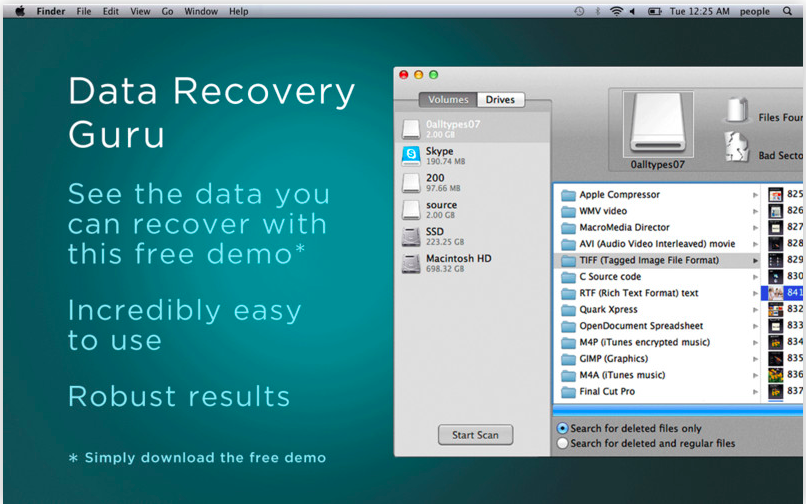Click the GIMP (Graphics) folder icon
The image size is (806, 504).
(568, 359)
